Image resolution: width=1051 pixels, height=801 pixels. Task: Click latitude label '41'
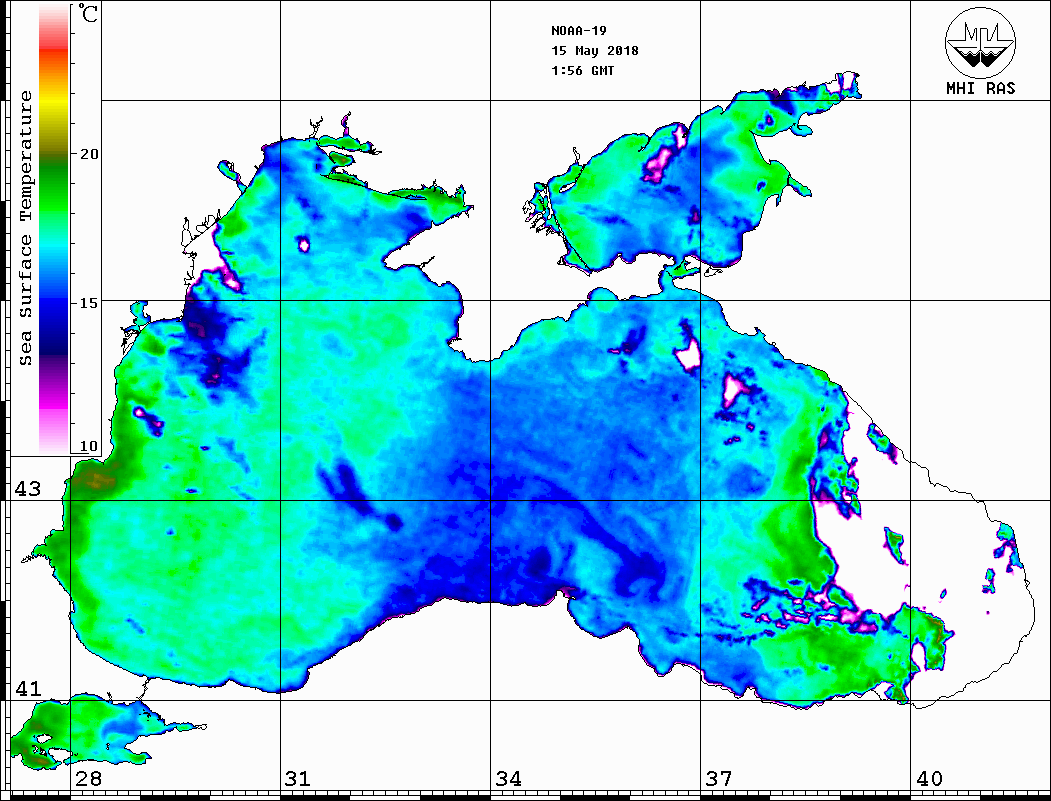click(27, 688)
